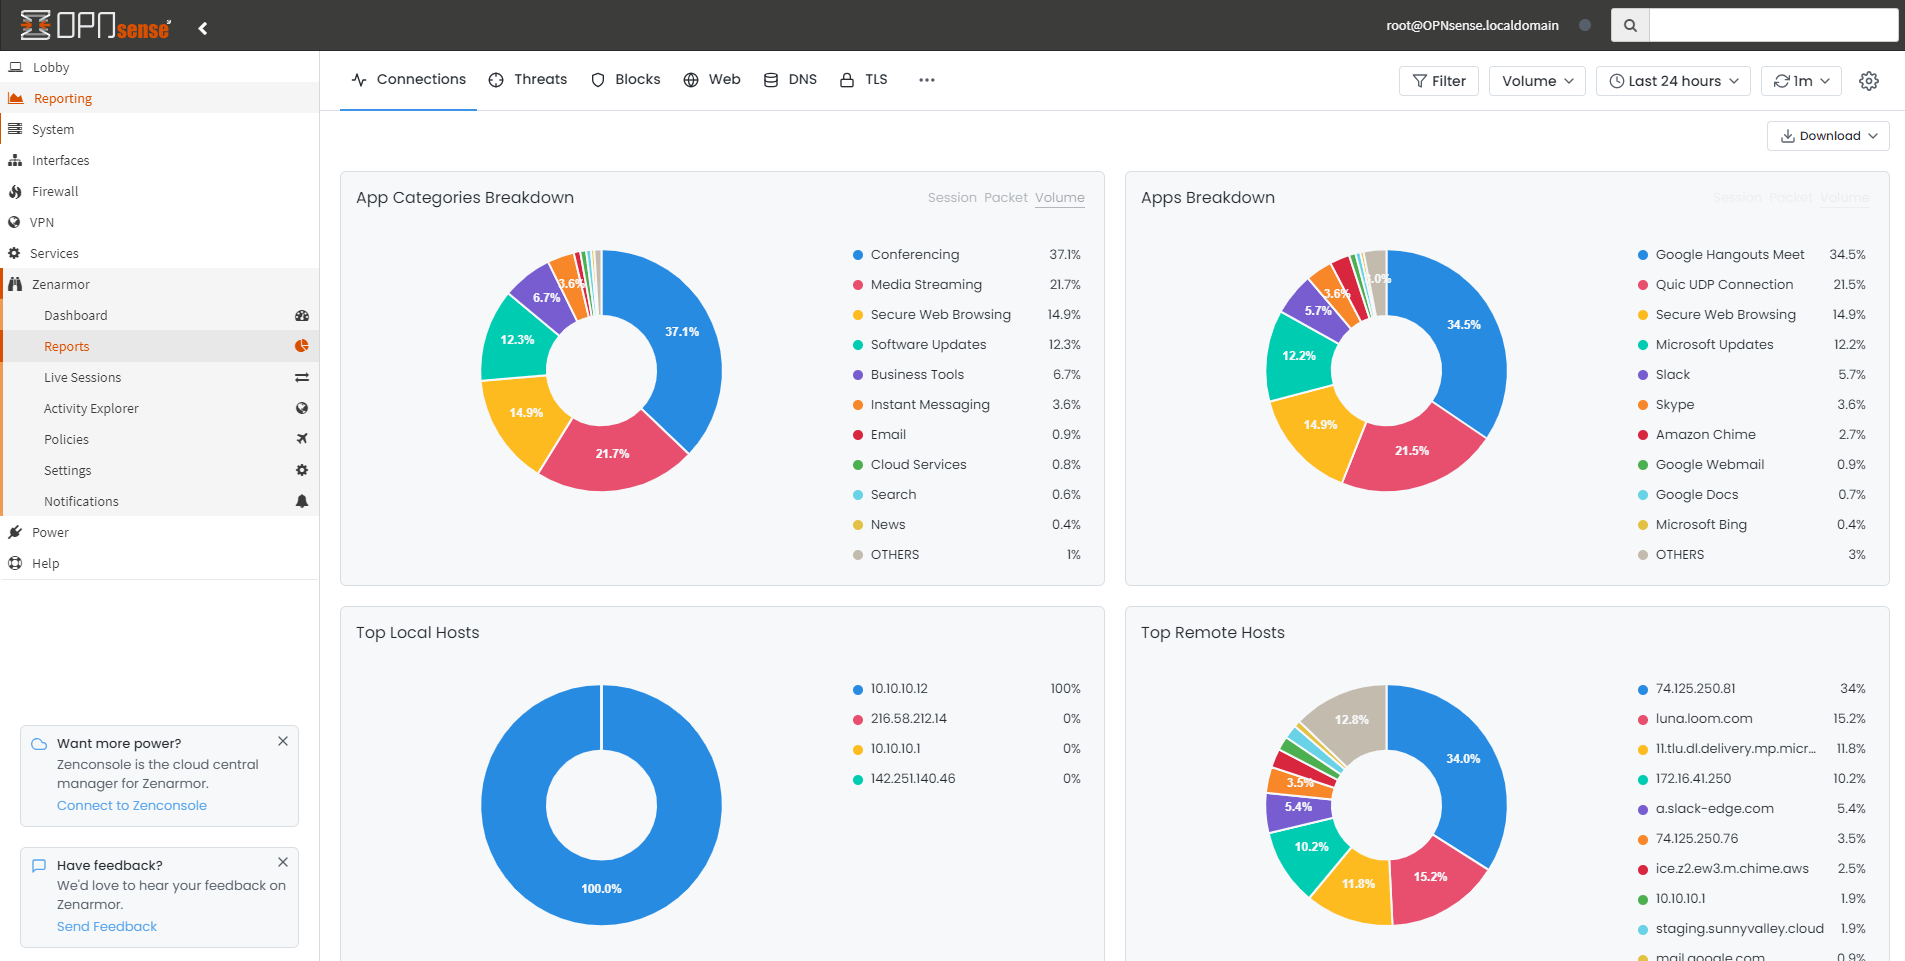Image resolution: width=1905 pixels, height=961 pixels.
Task: Click the Firewall flame icon
Action: (x=15, y=191)
